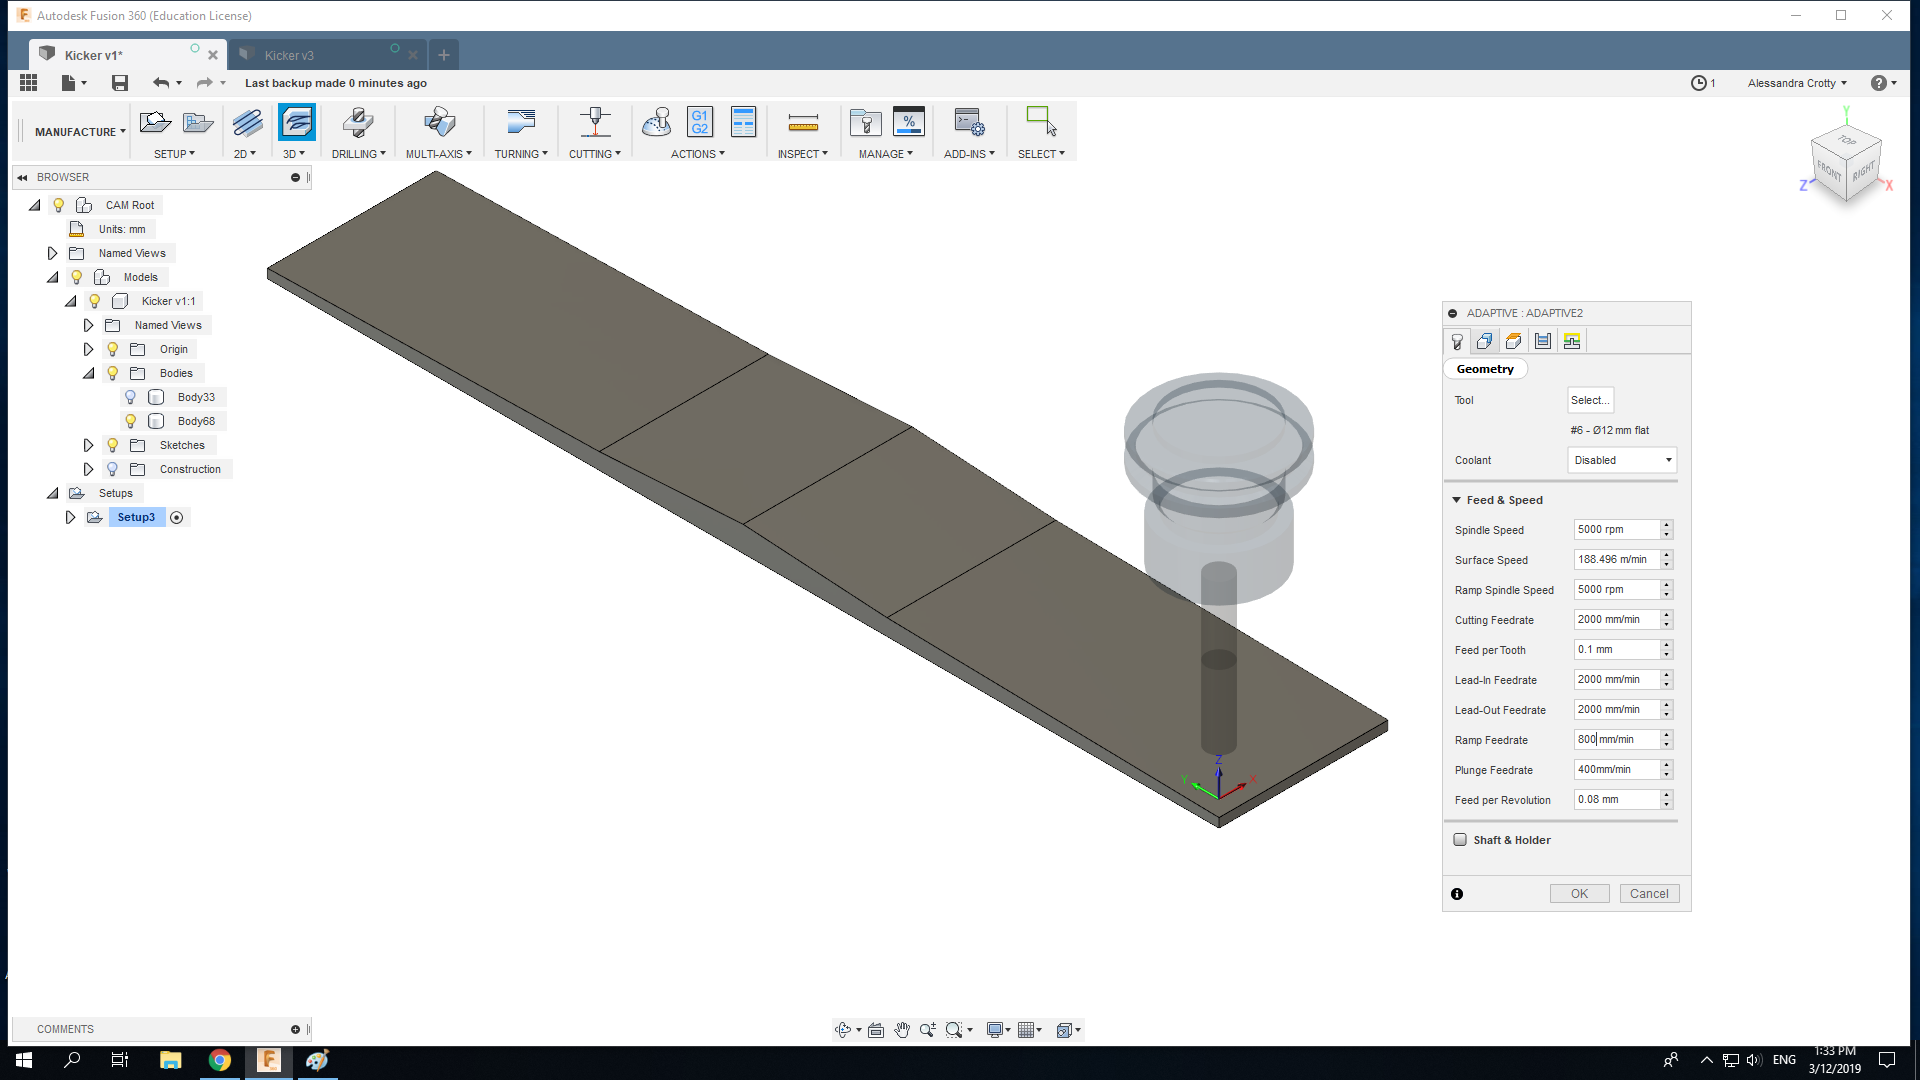Open the Tool Library under Manage
This screenshot has width=1920, height=1080.
pos(865,123)
